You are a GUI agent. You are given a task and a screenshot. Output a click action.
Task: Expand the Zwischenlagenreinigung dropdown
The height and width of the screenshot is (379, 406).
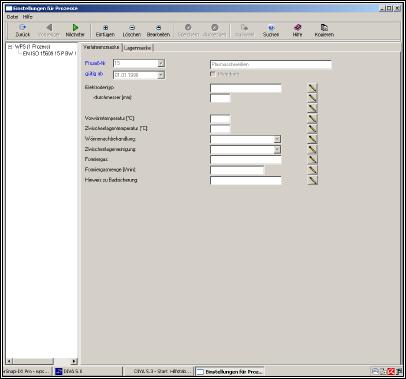[277, 150]
